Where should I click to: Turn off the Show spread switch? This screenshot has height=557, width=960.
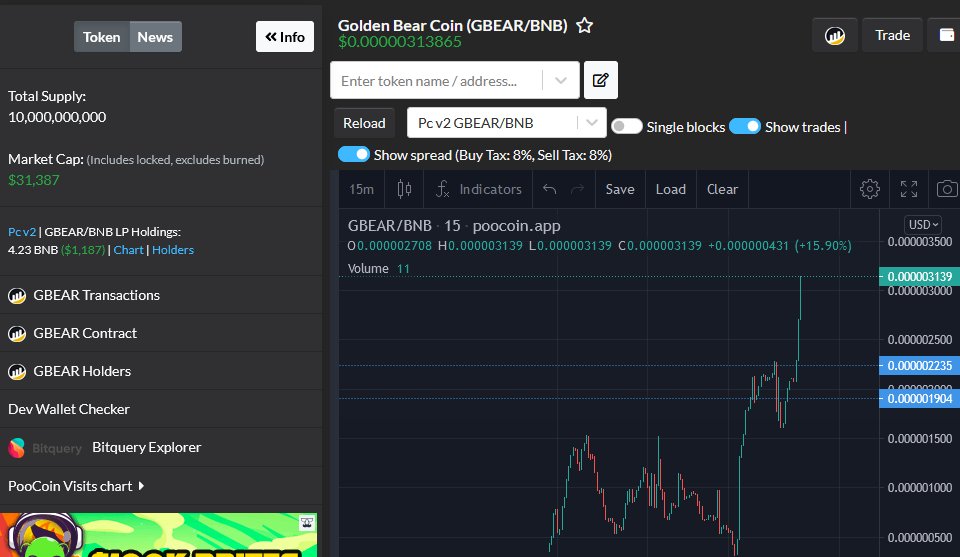(353, 155)
